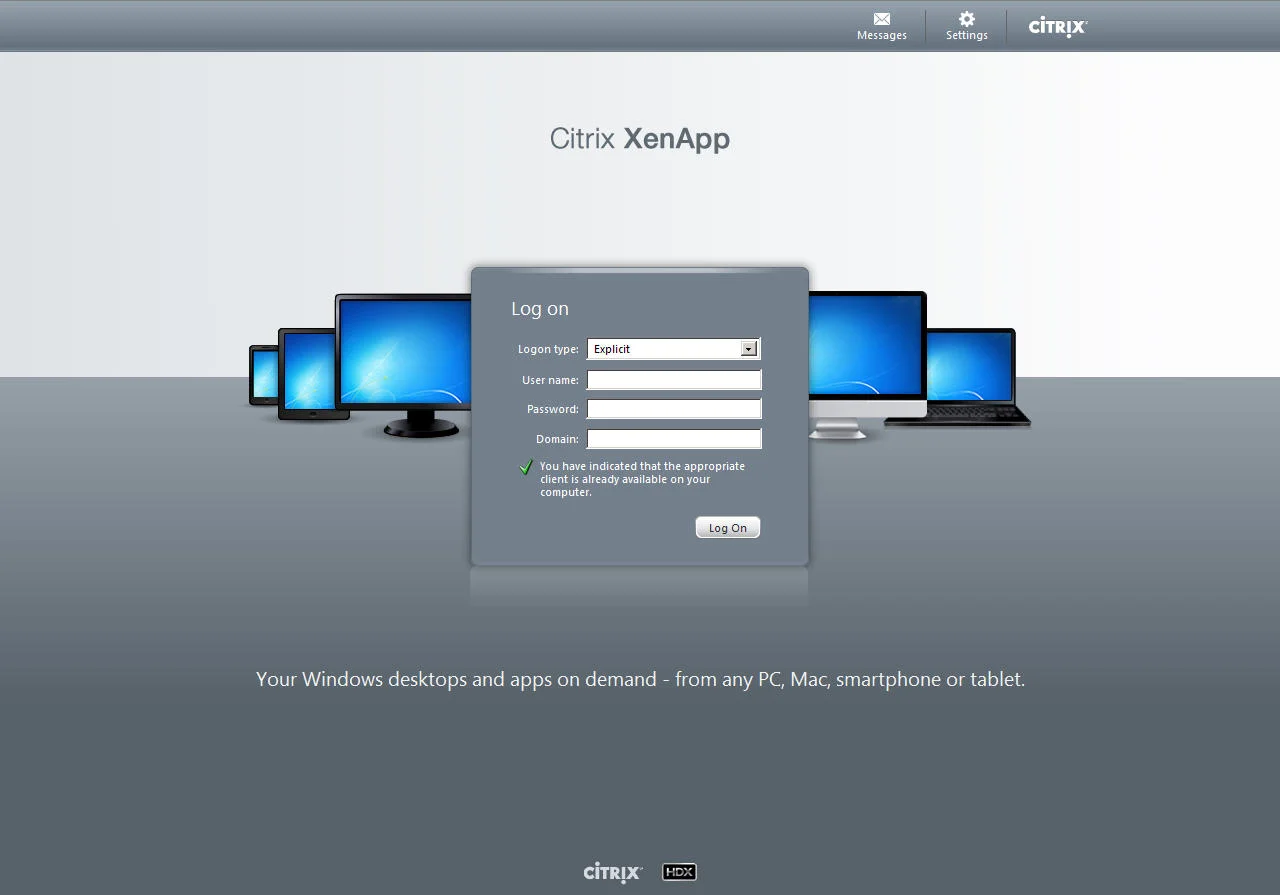Click the HDX badge icon

[679, 872]
